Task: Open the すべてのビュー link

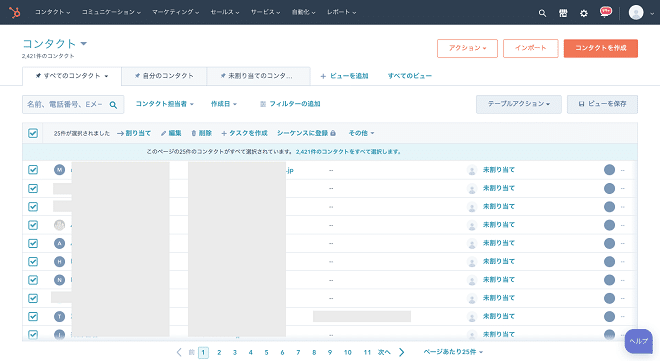Action: point(410,76)
